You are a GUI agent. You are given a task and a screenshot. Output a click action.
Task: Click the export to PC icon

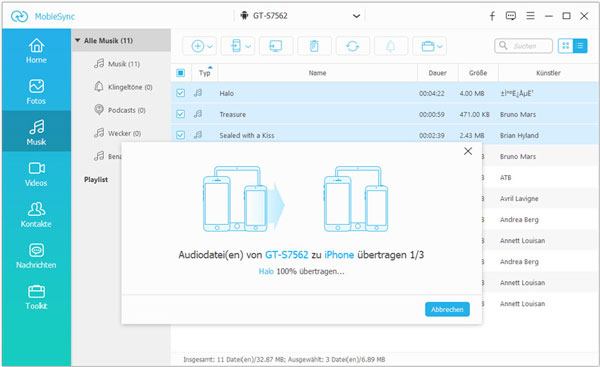[x=276, y=46]
